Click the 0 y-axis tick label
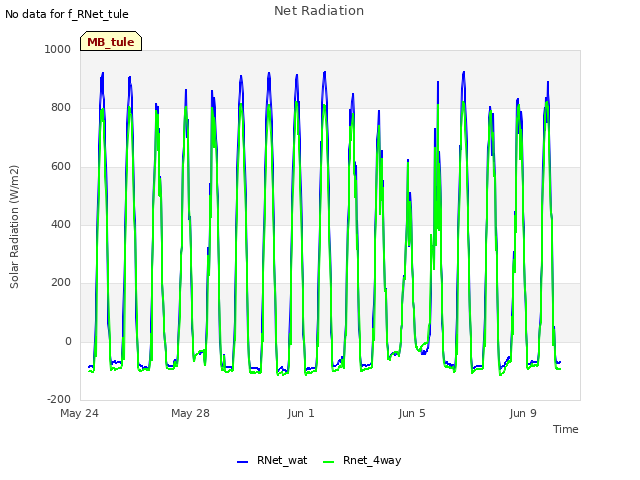This screenshot has height=480, width=640. tap(68, 342)
